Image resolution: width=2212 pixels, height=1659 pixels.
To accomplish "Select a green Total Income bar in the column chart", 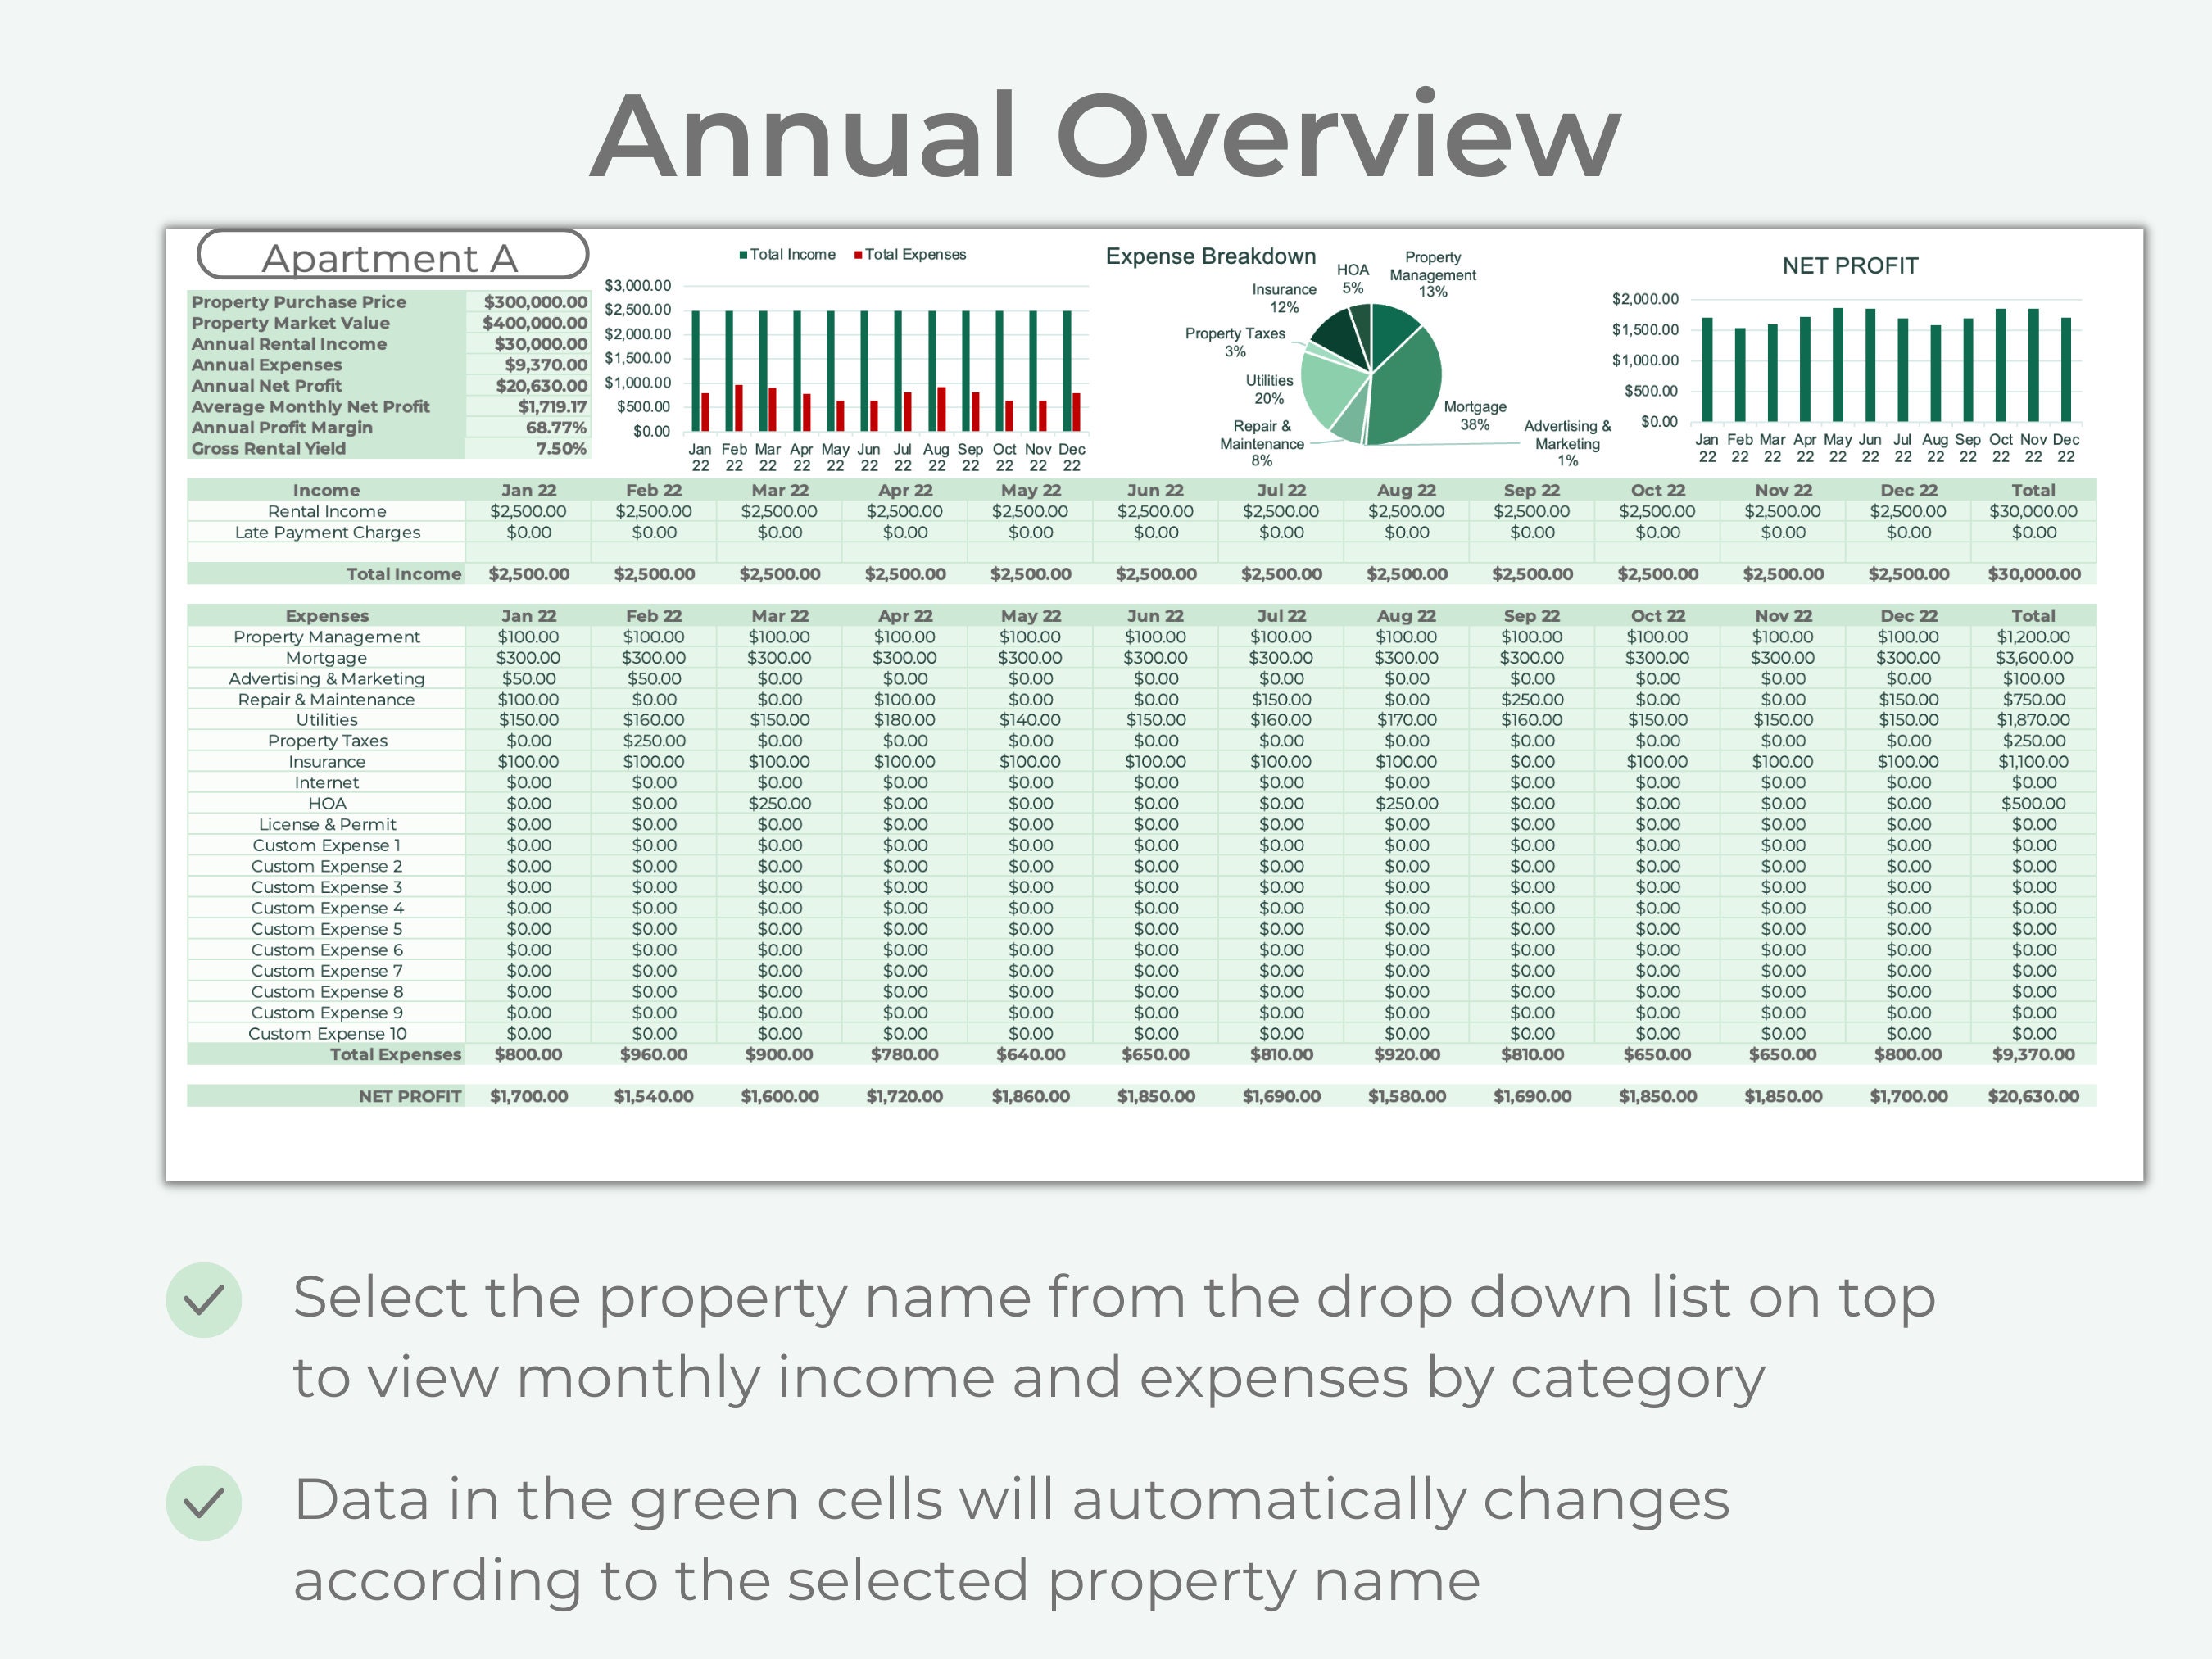I will [x=698, y=370].
